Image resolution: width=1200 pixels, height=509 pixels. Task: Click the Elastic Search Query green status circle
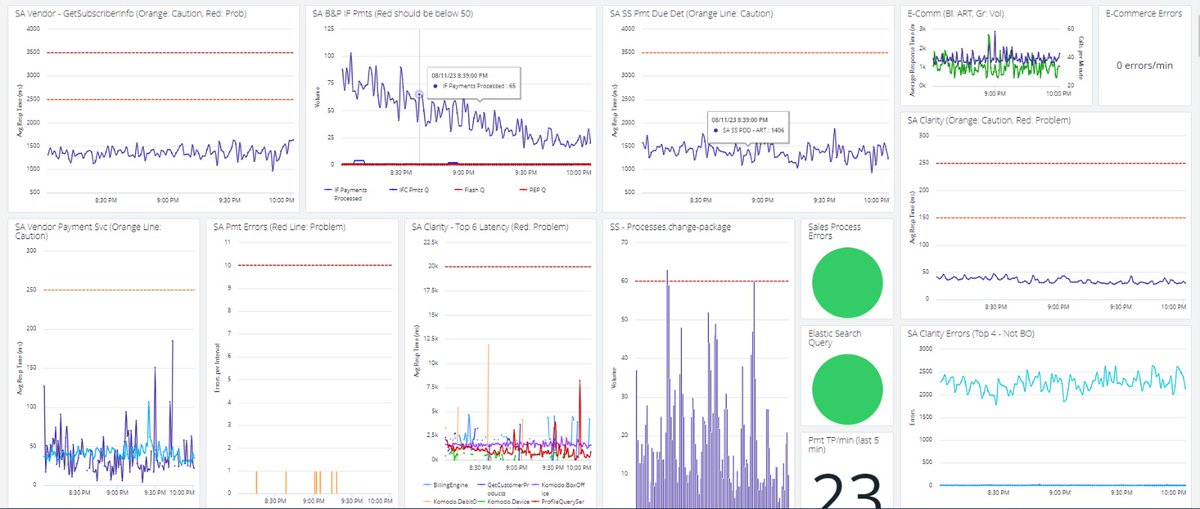click(847, 388)
